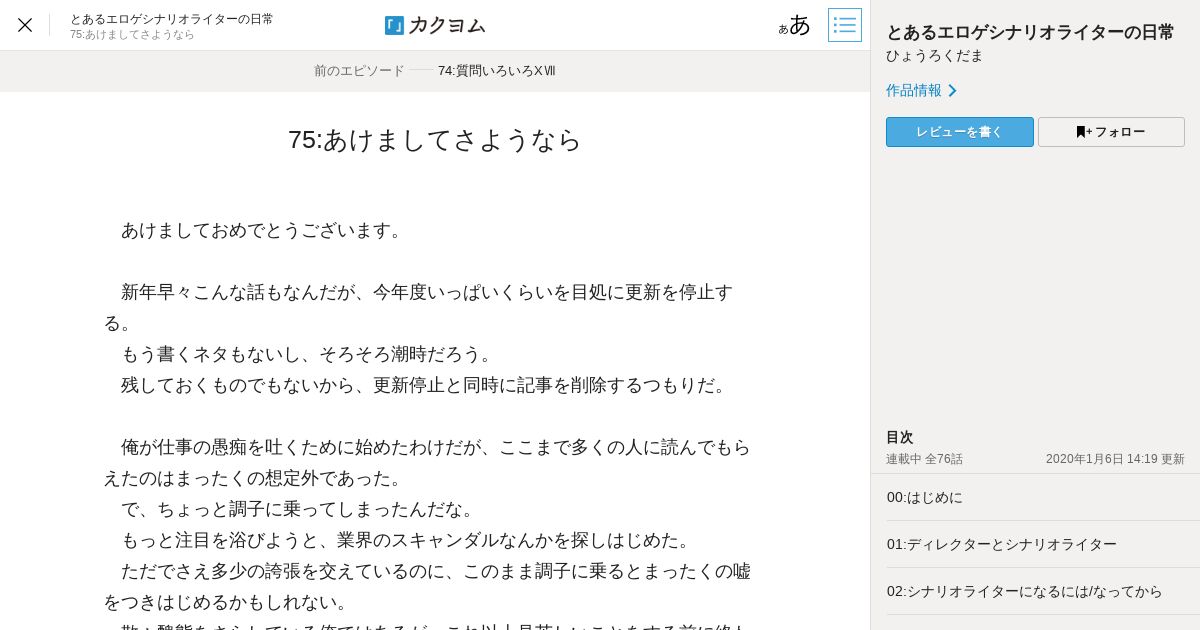Follow the work with フォロー button
1200x630 pixels.
pyautogui.click(x=1111, y=132)
